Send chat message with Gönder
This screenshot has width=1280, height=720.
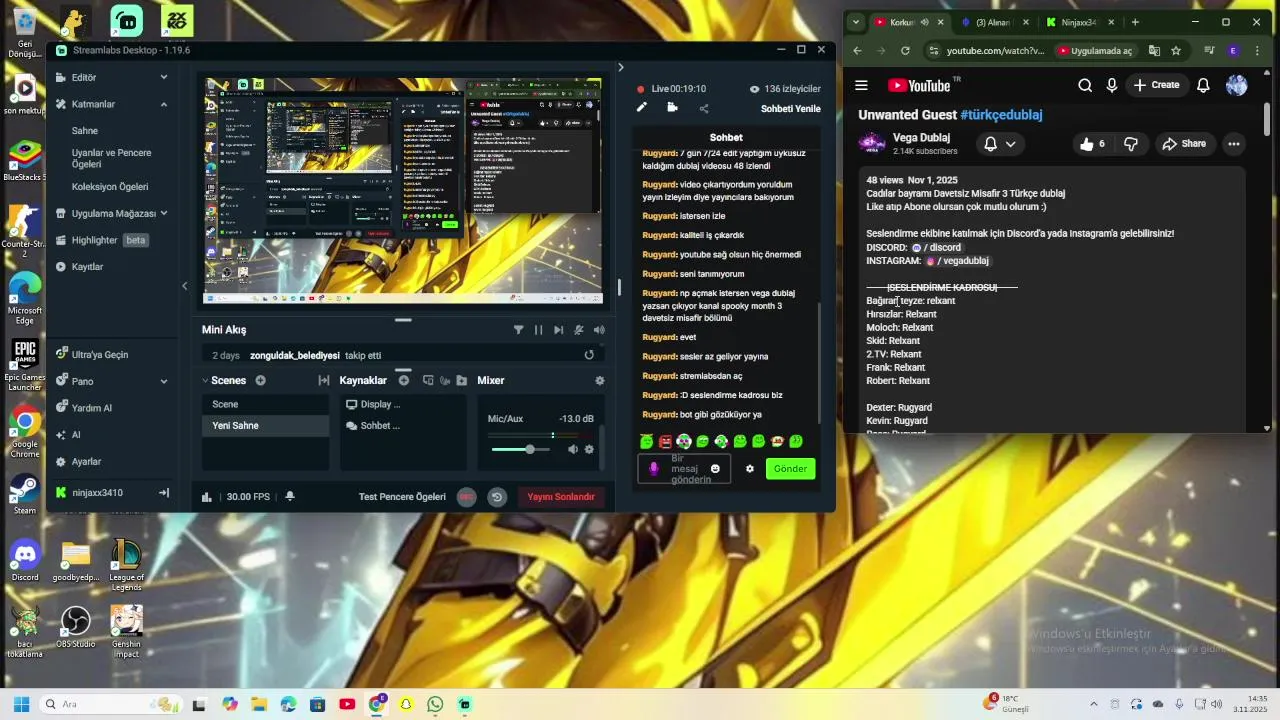[x=790, y=468]
